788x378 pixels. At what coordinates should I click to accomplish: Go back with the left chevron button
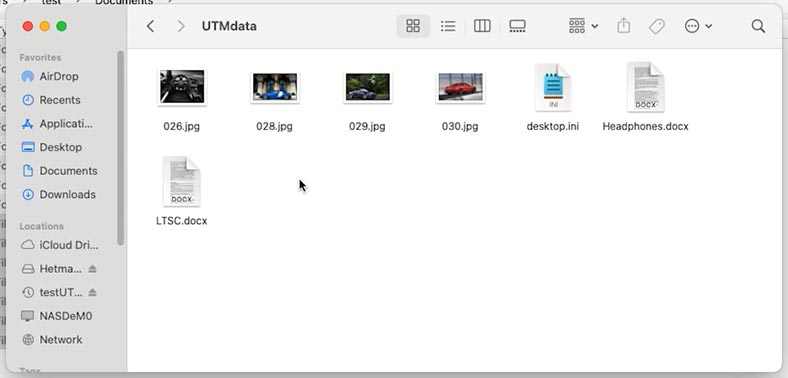[x=150, y=26]
